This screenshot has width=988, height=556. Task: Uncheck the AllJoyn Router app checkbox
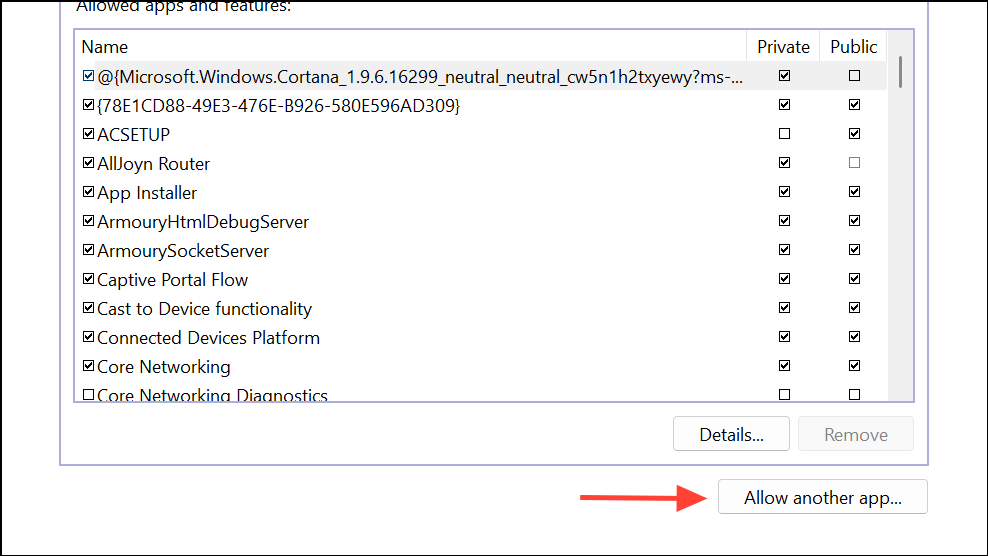89,163
